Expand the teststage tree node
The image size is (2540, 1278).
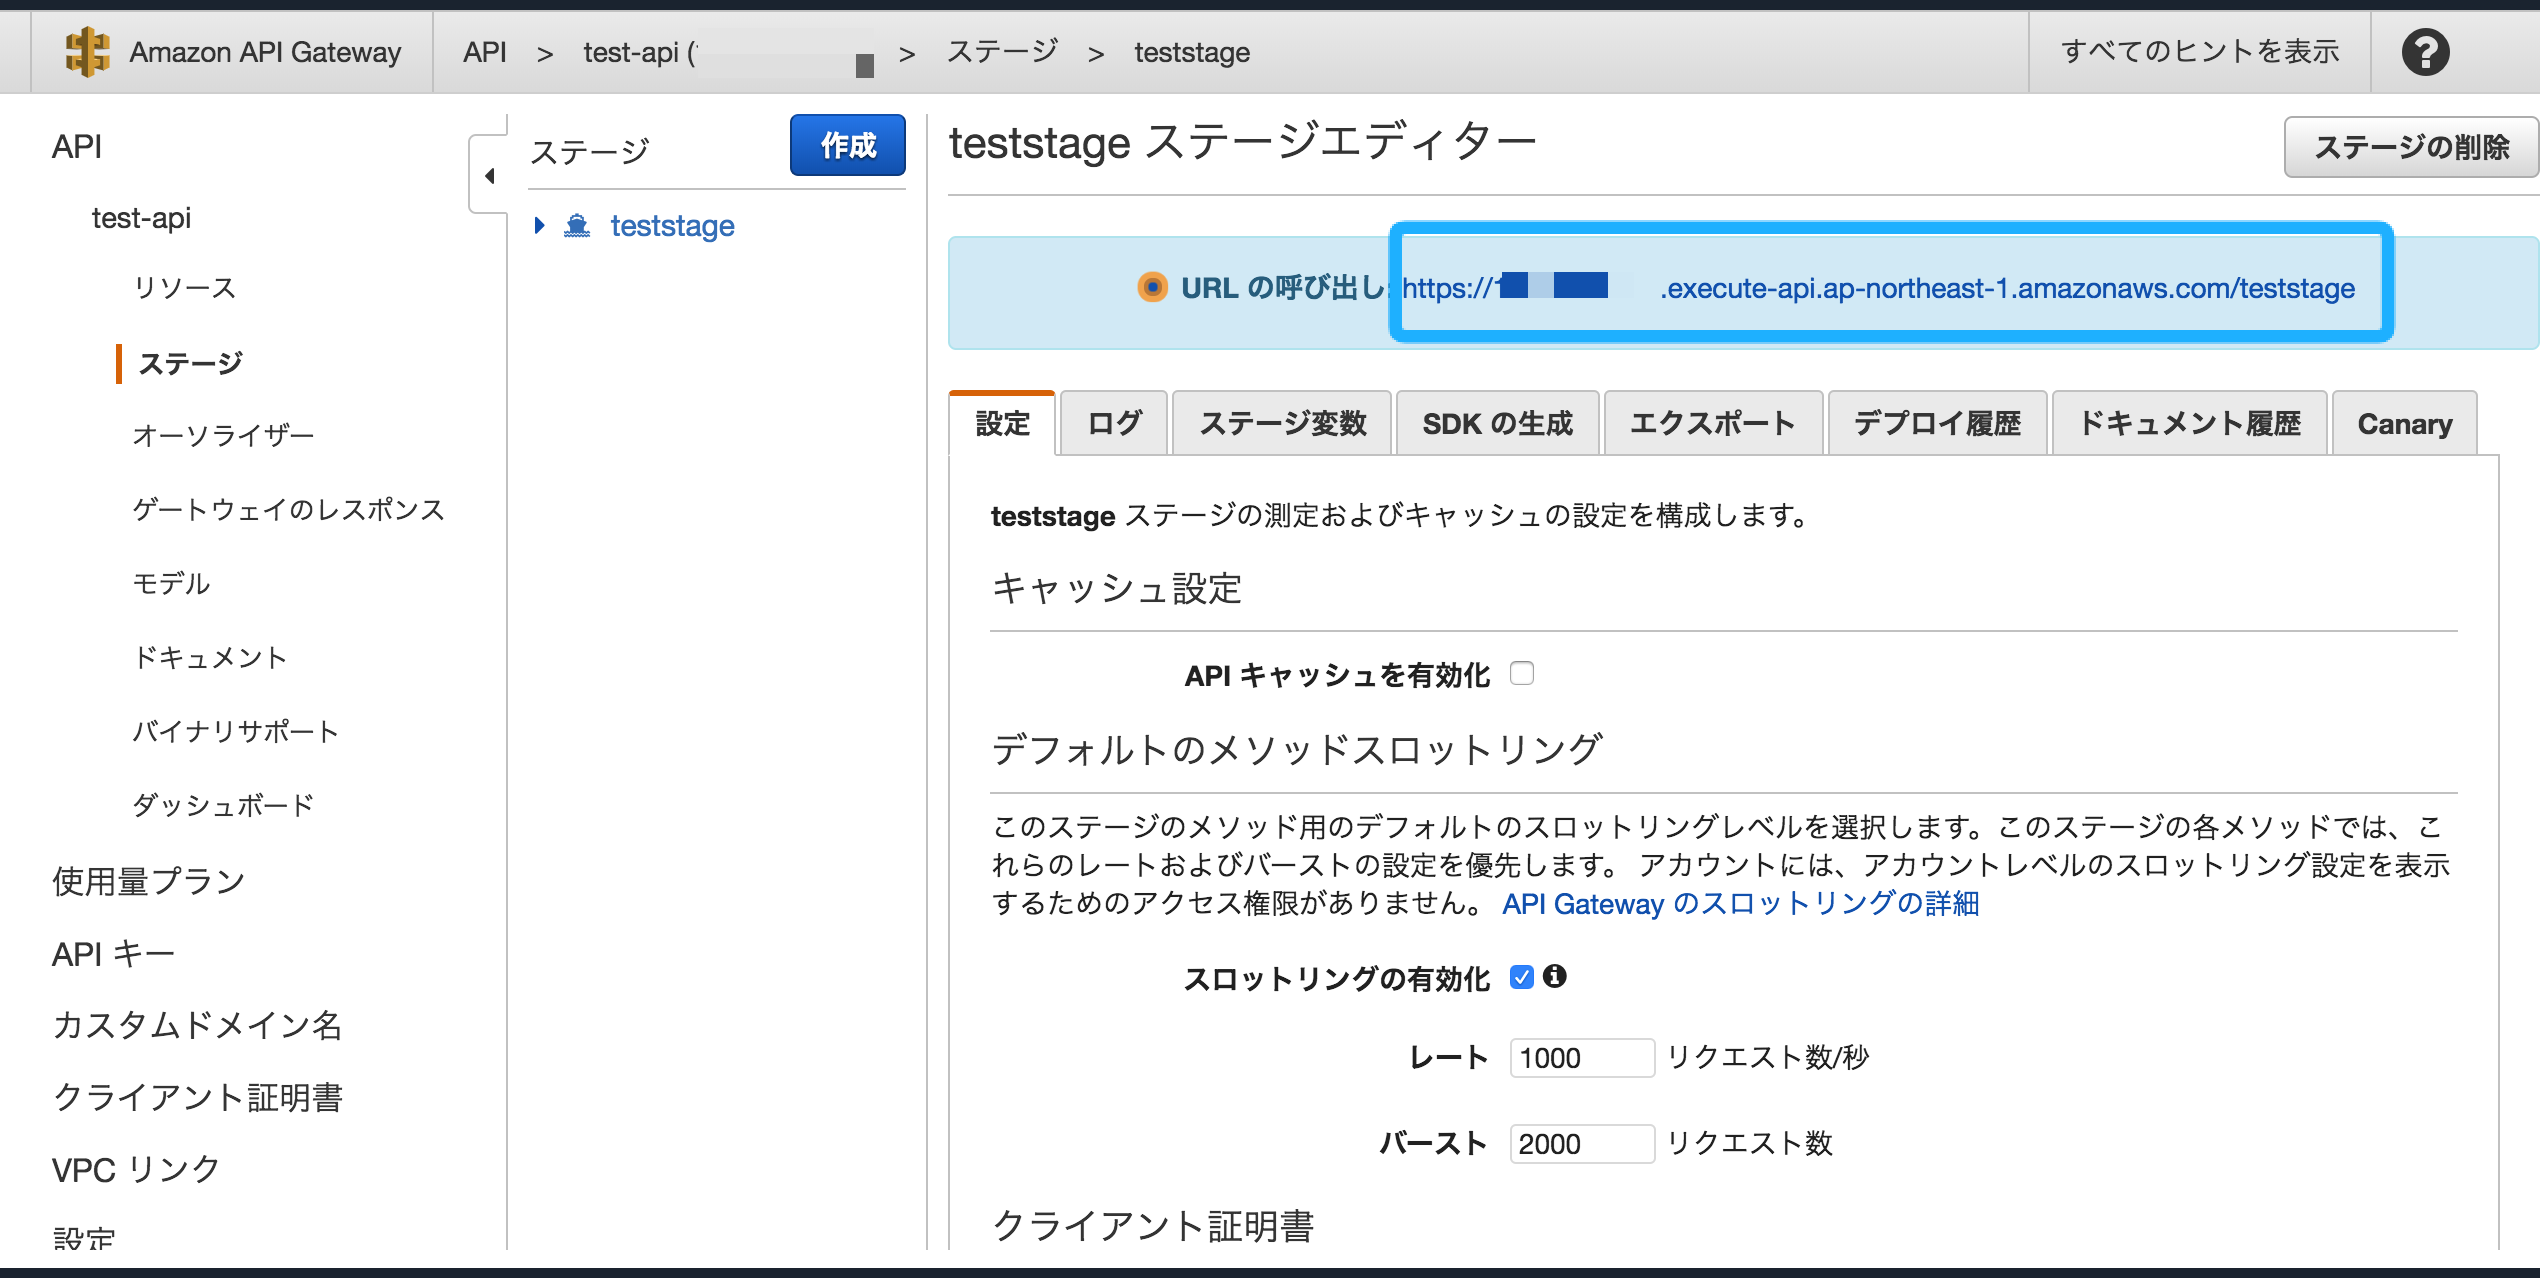pyautogui.click(x=540, y=226)
